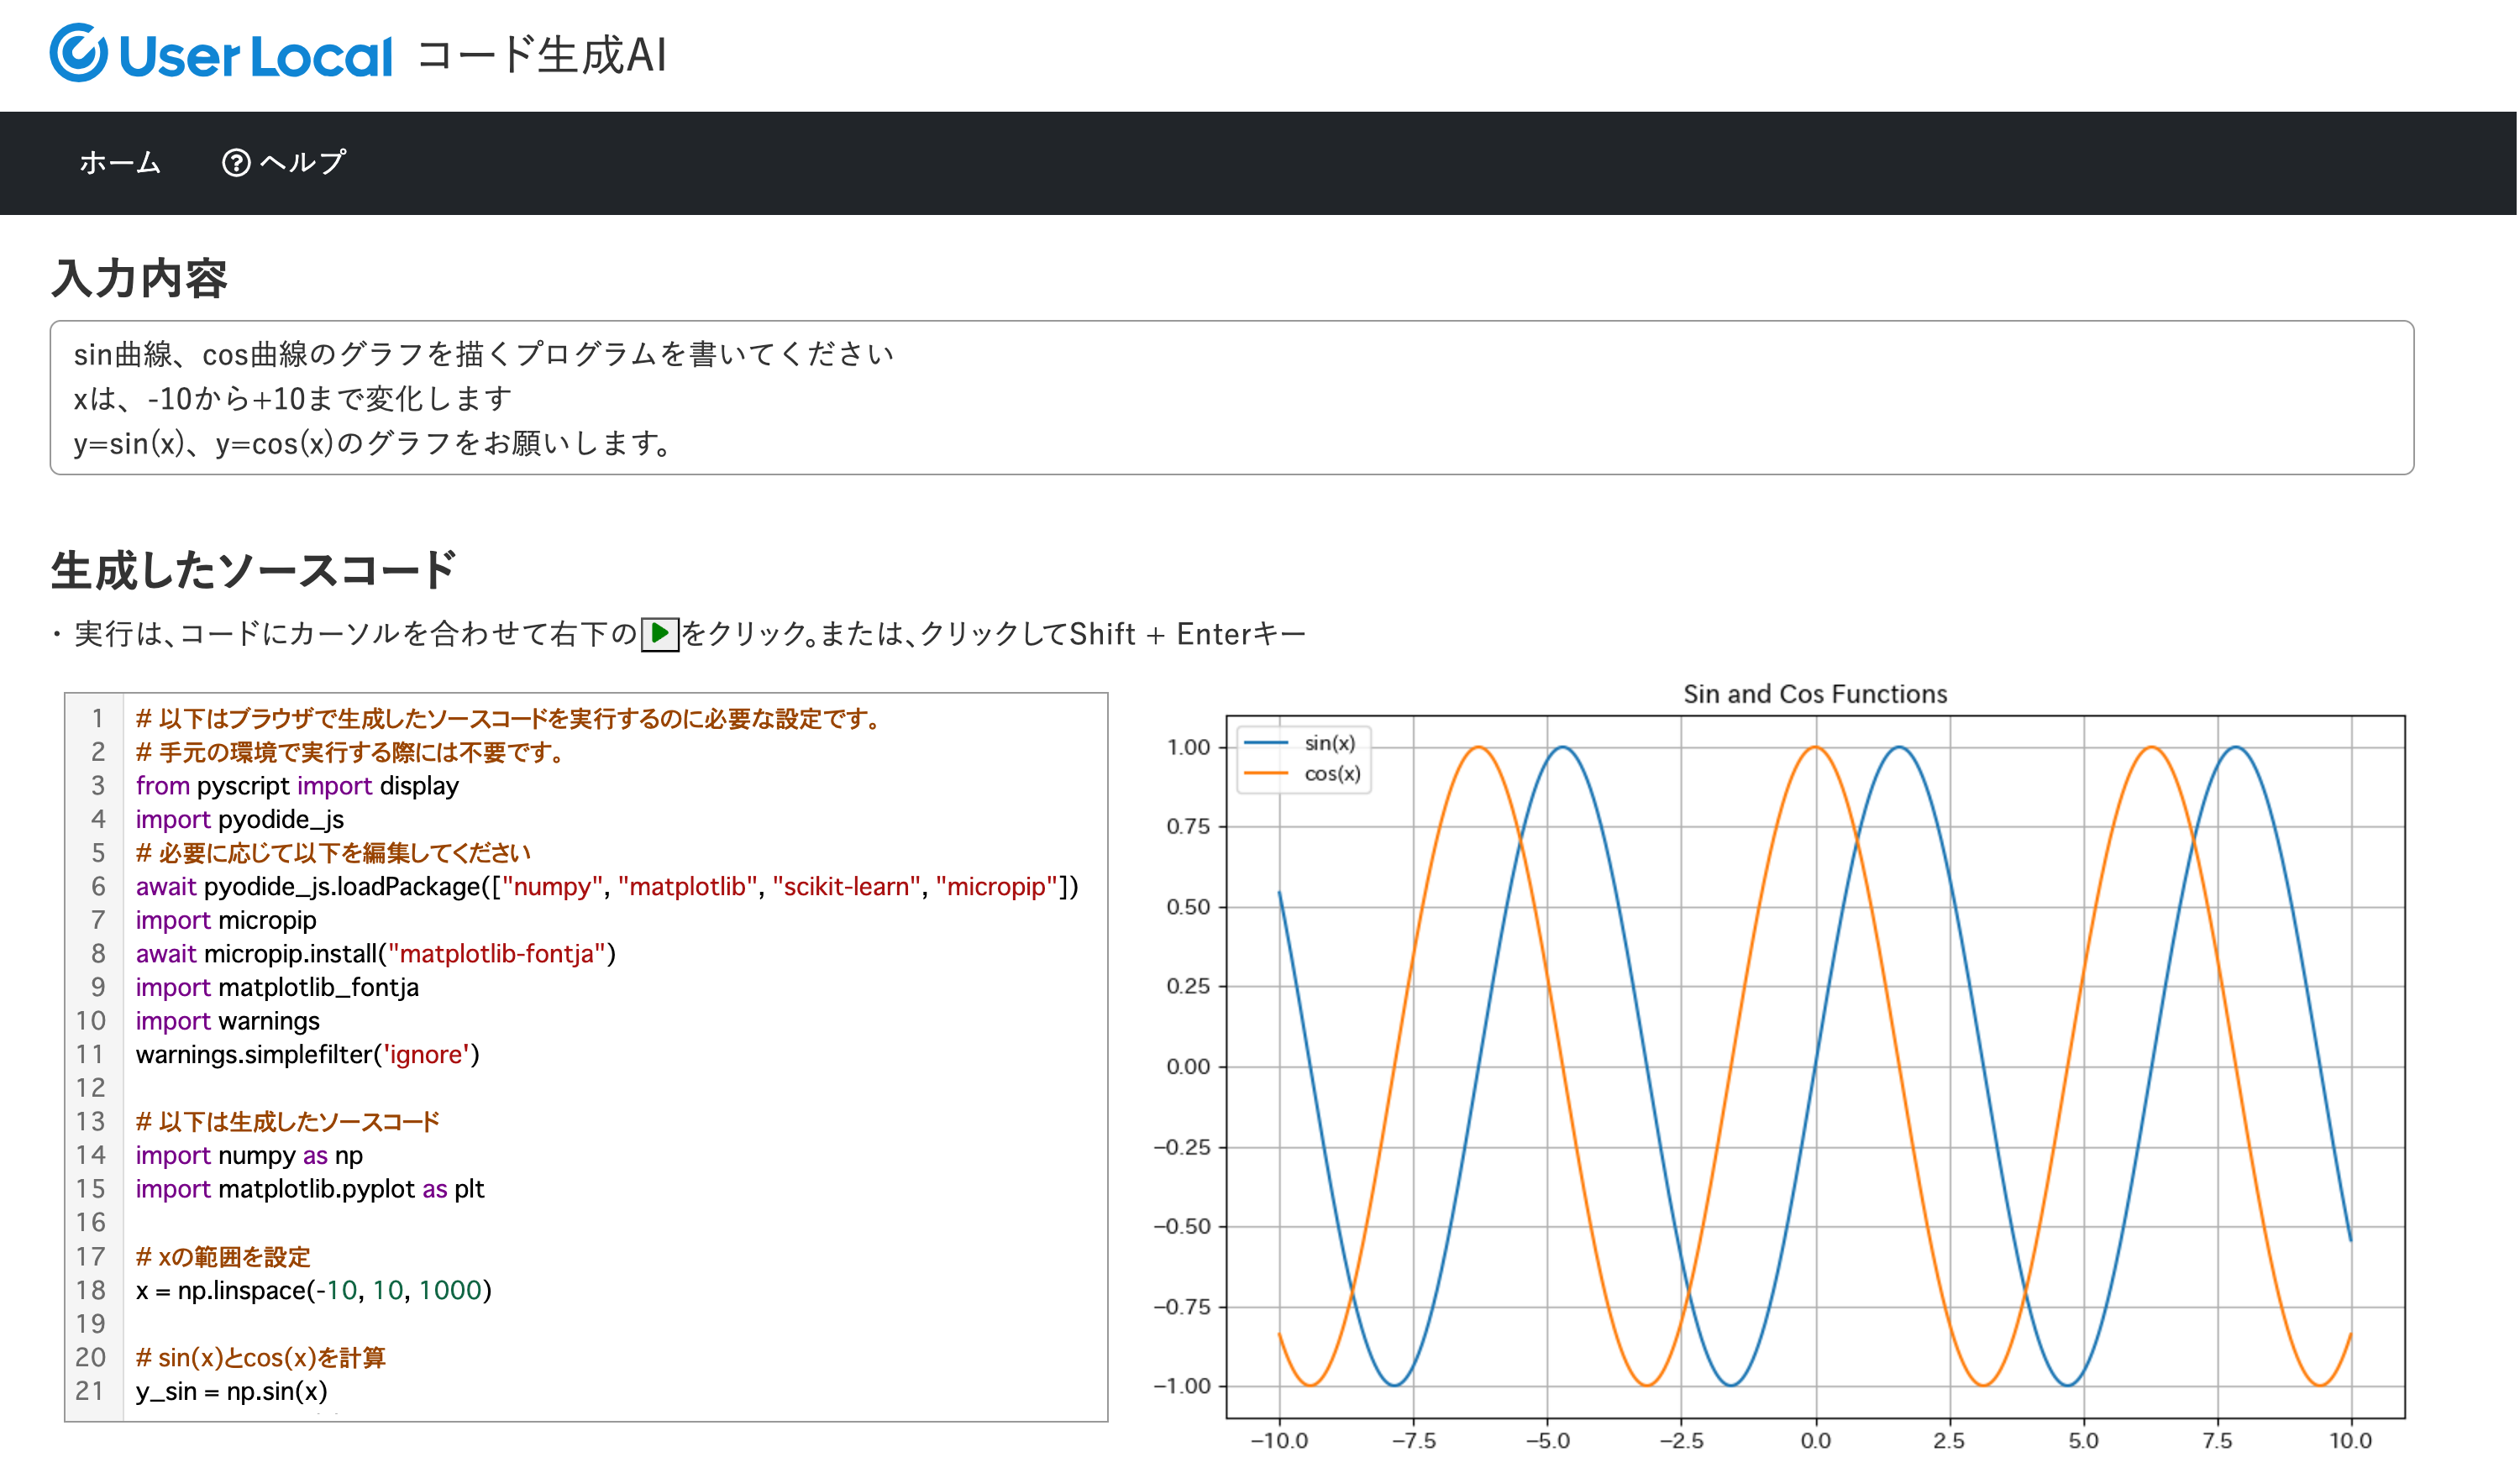The height and width of the screenshot is (1478, 2520).
Task: Click the chart title Sin and Cos Functions
Action: (1816, 694)
